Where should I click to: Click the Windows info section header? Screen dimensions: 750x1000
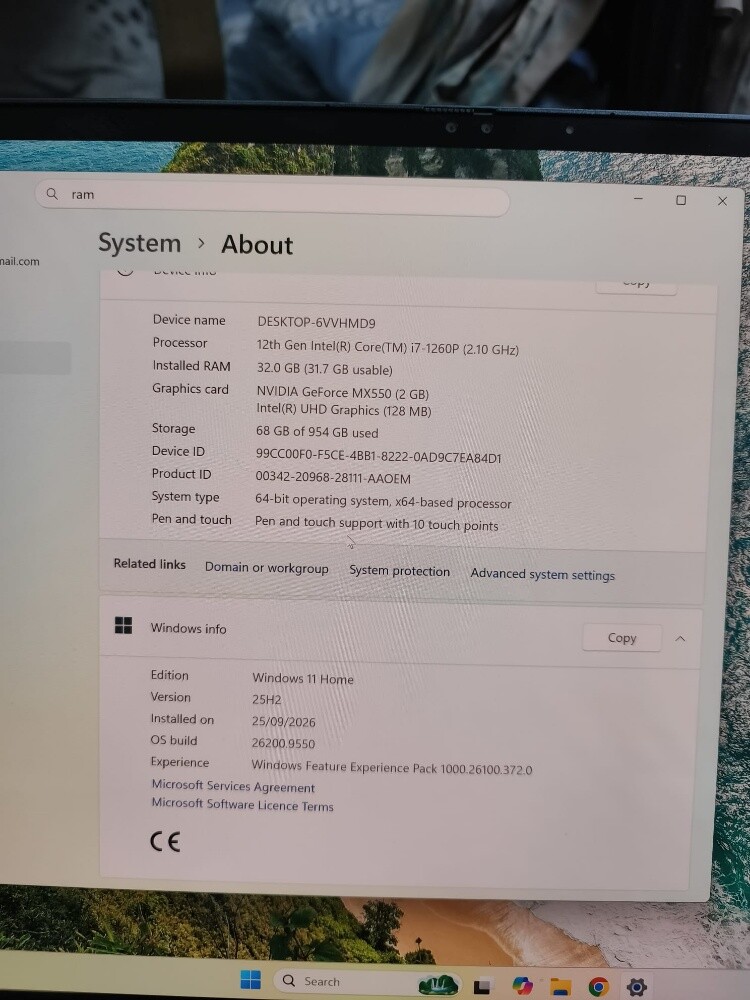coord(401,633)
